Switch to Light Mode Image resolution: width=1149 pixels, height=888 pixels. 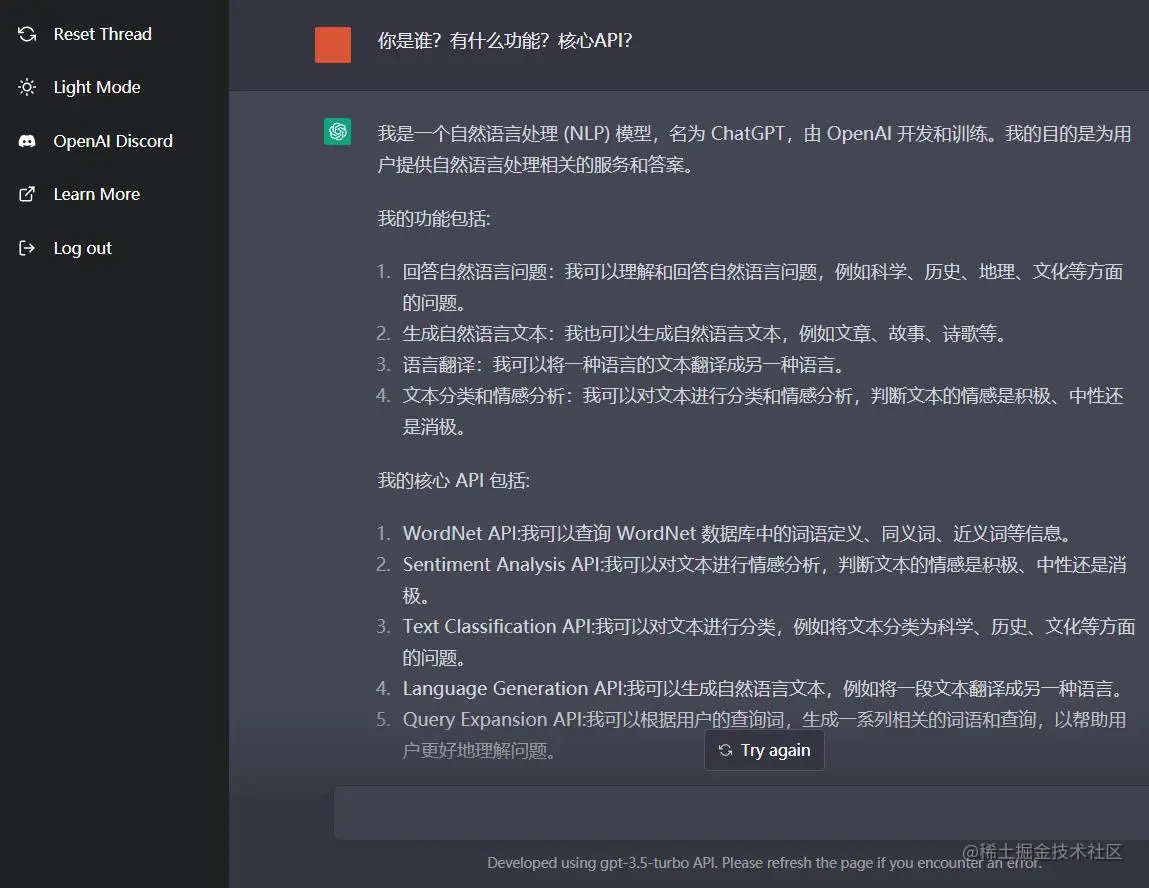point(97,87)
